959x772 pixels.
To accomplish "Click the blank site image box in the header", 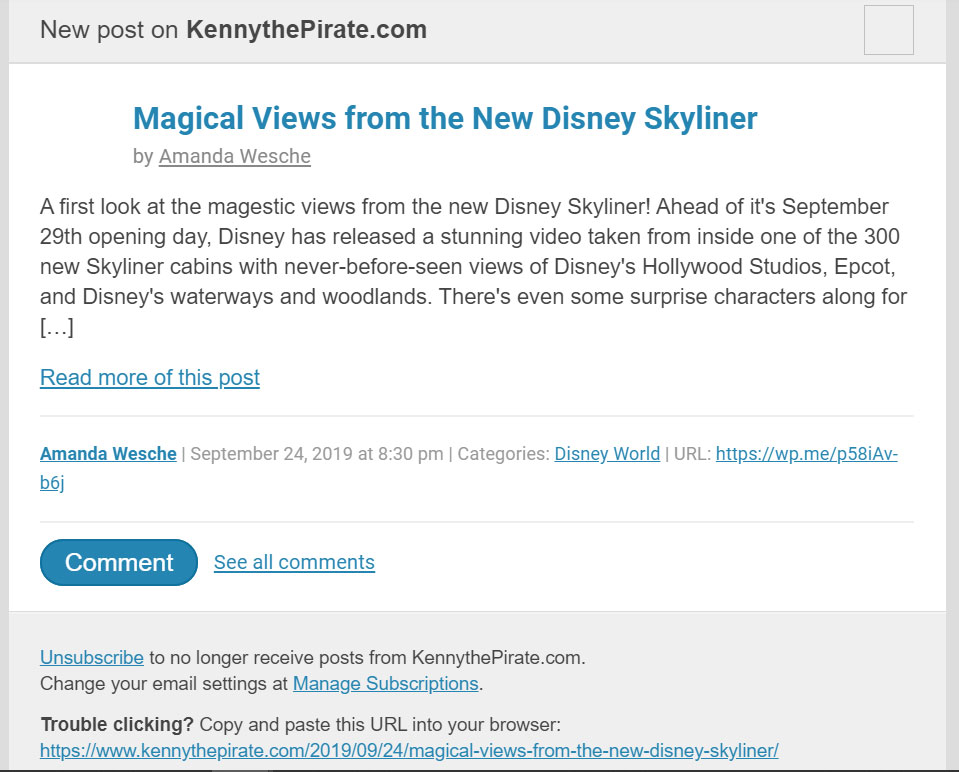I will 889,30.
